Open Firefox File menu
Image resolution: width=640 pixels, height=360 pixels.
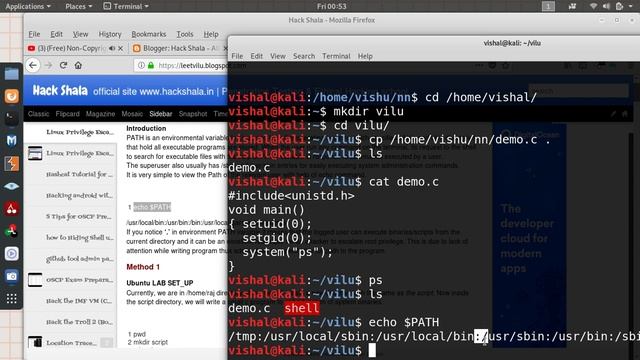click(34, 34)
